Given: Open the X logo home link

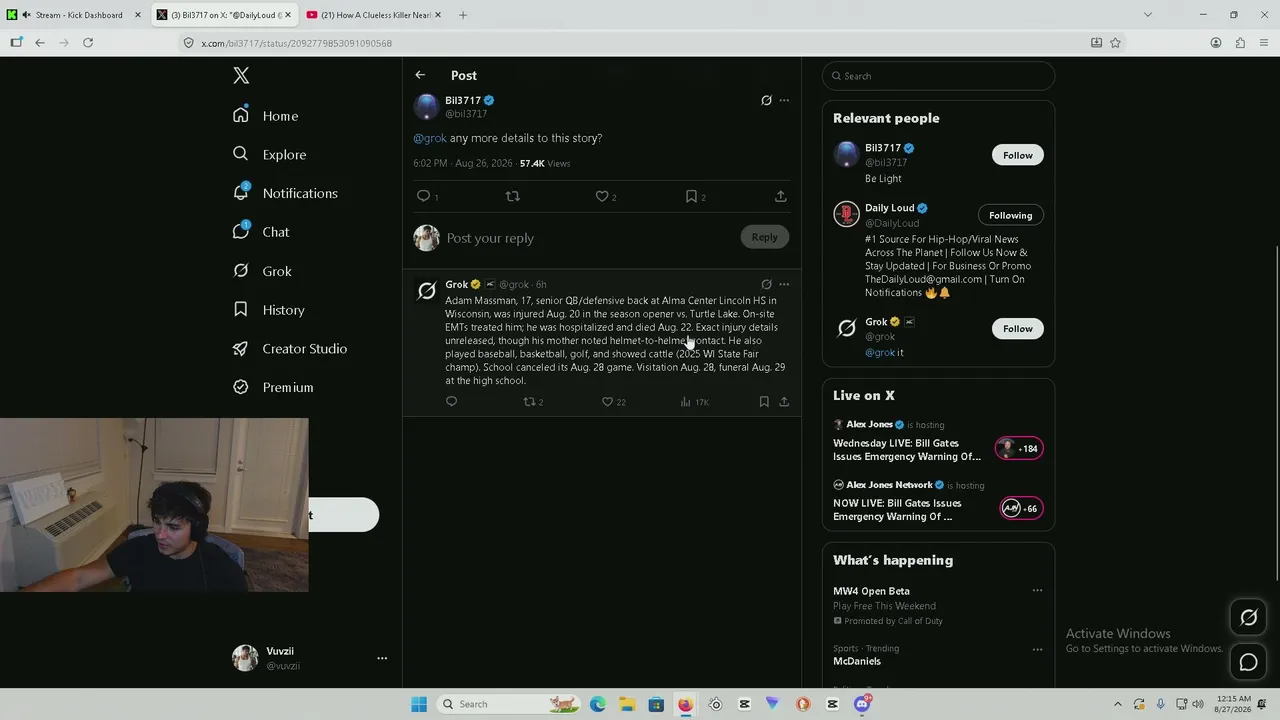Looking at the screenshot, I should tap(241, 76).
